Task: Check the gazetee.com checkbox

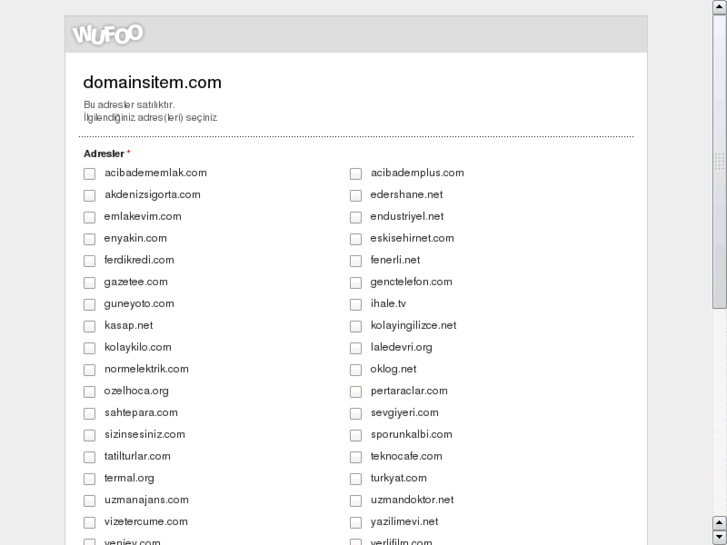Action: pos(90,283)
